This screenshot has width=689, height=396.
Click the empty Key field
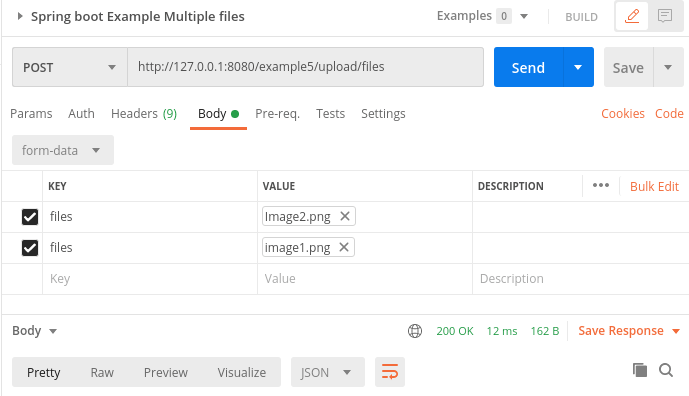point(150,279)
